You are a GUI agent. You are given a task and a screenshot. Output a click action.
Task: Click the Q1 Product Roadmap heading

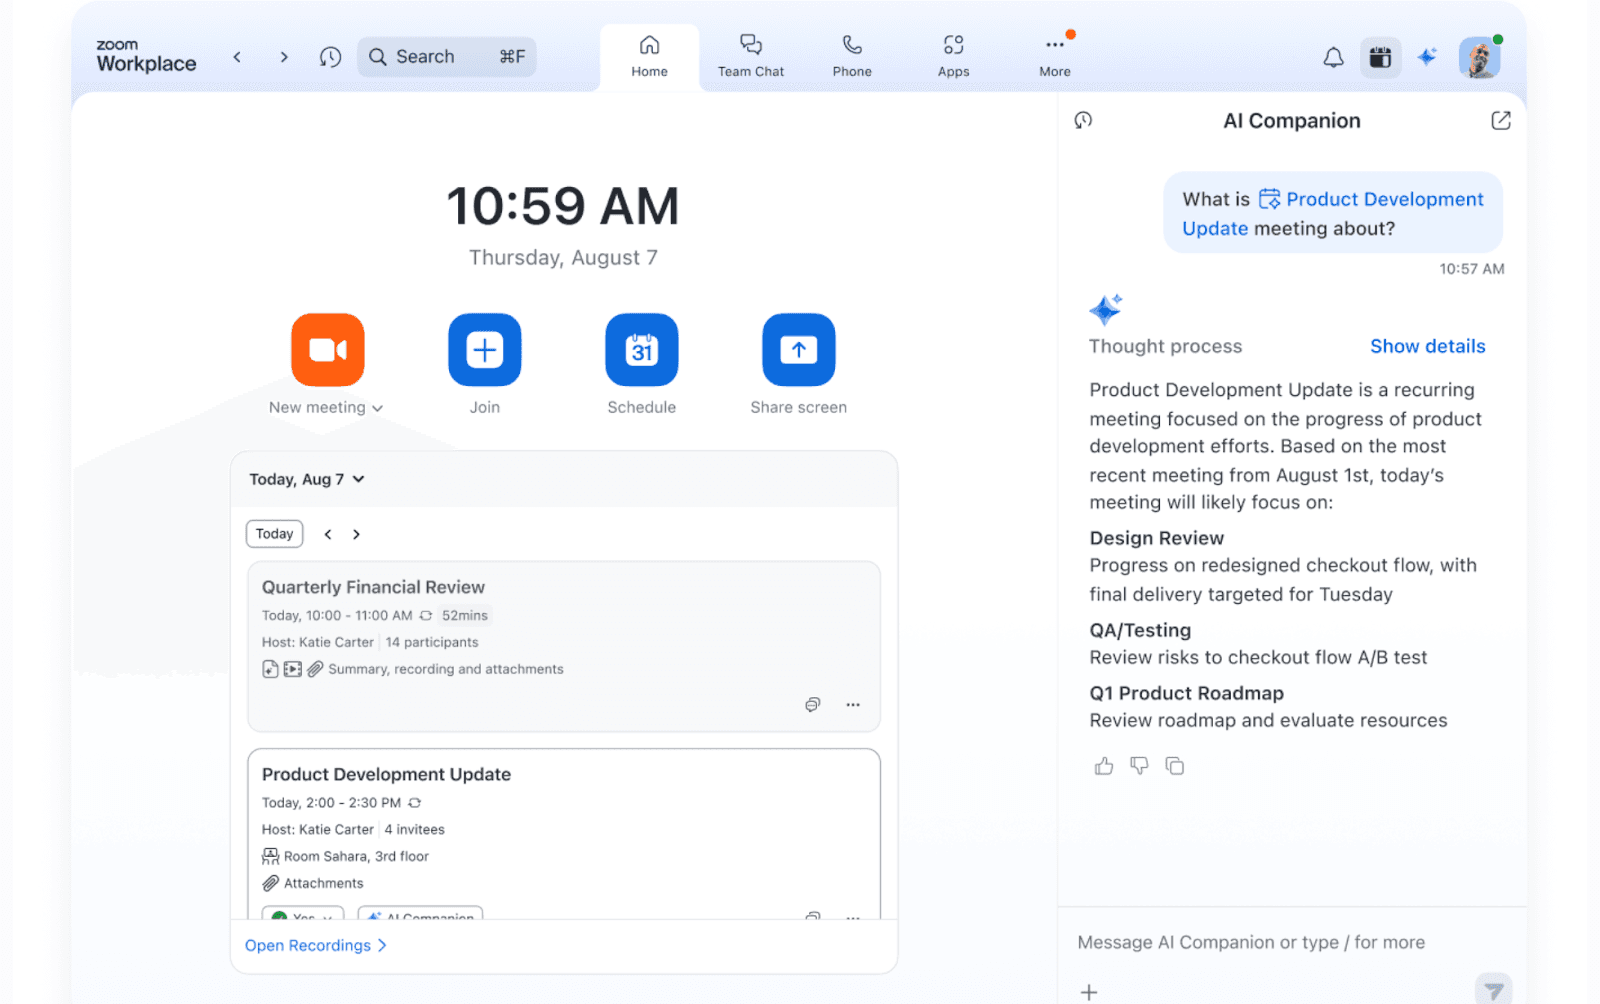(1186, 693)
